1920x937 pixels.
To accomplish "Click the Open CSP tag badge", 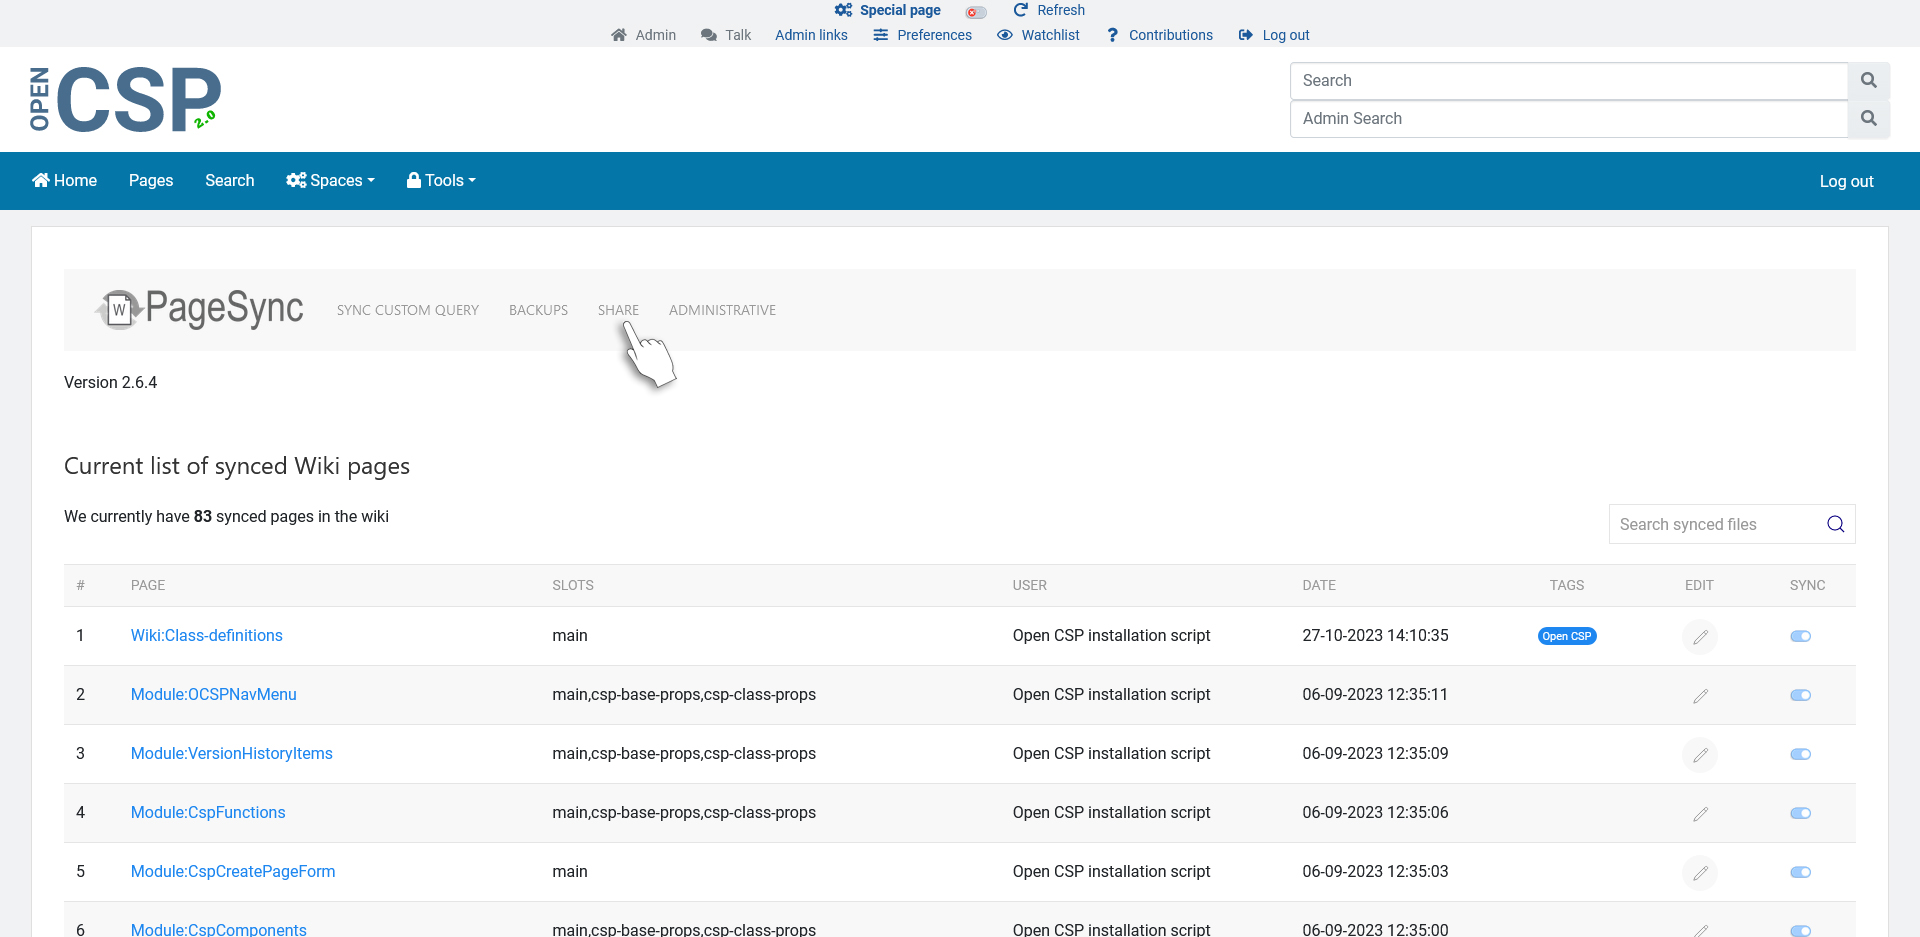I will [x=1566, y=637].
